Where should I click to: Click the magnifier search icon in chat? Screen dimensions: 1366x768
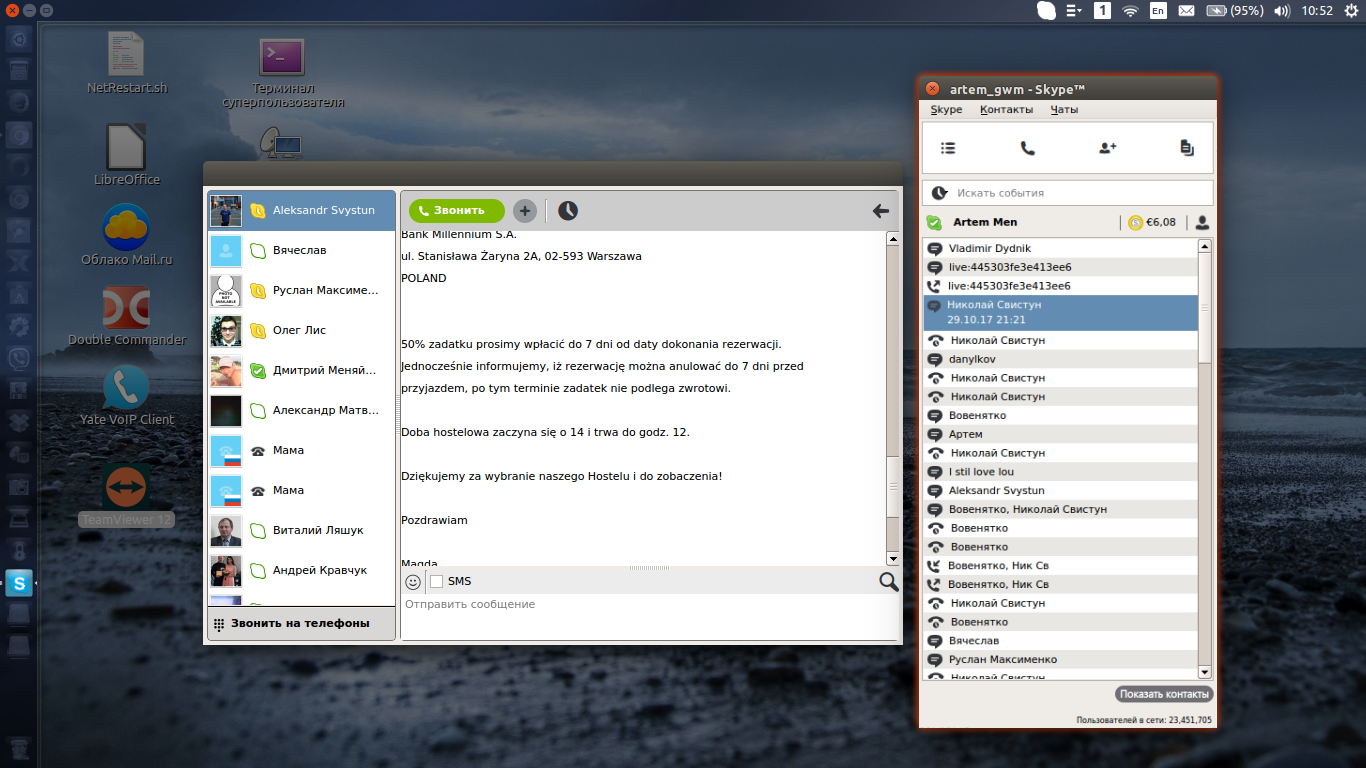tap(888, 581)
